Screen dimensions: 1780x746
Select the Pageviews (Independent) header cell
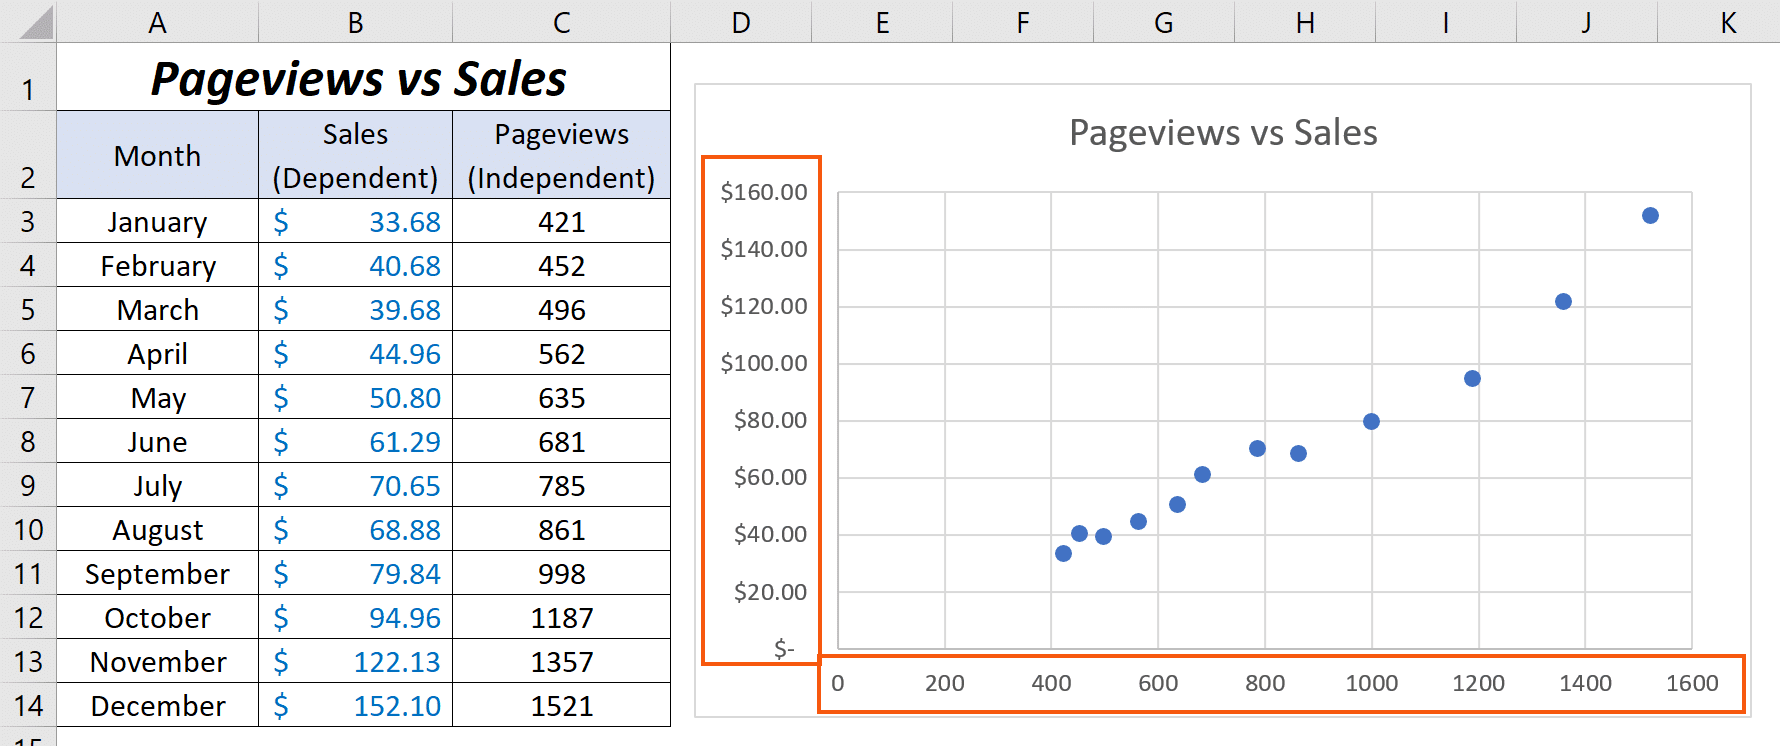pyautogui.click(x=561, y=155)
